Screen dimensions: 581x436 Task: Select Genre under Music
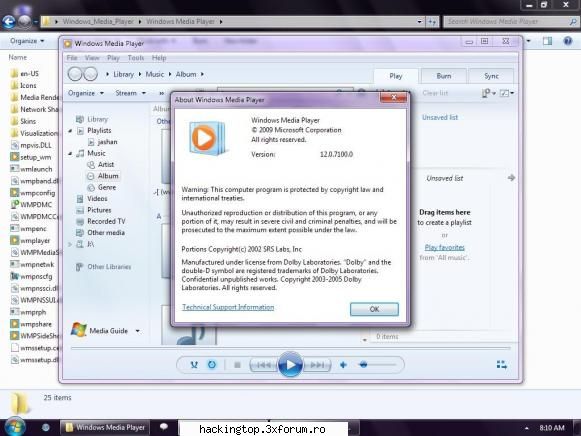[x=107, y=187]
